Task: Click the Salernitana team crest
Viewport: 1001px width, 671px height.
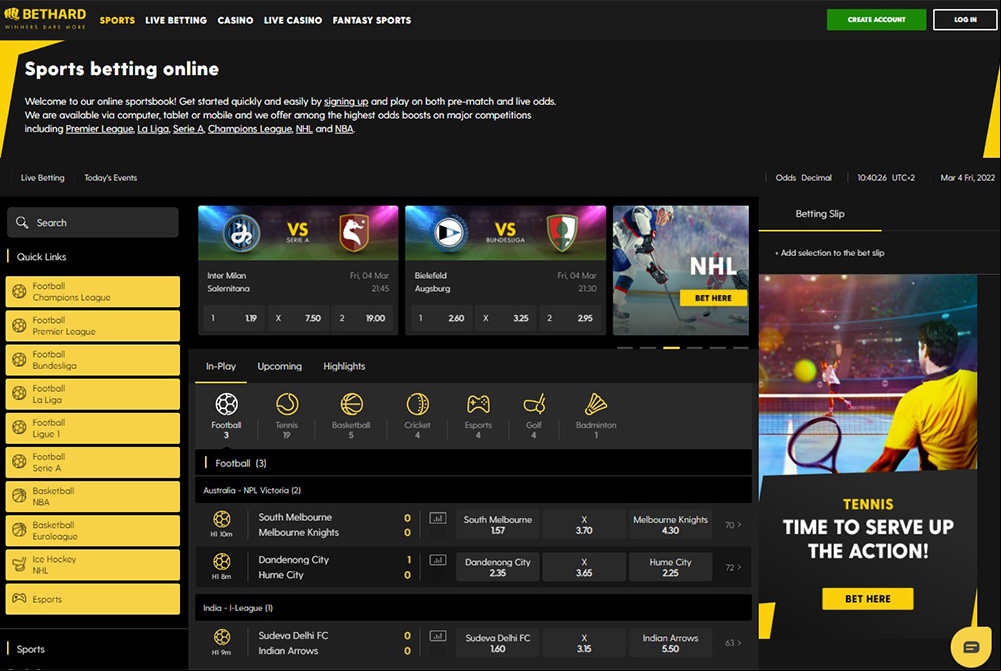Action: pos(354,232)
